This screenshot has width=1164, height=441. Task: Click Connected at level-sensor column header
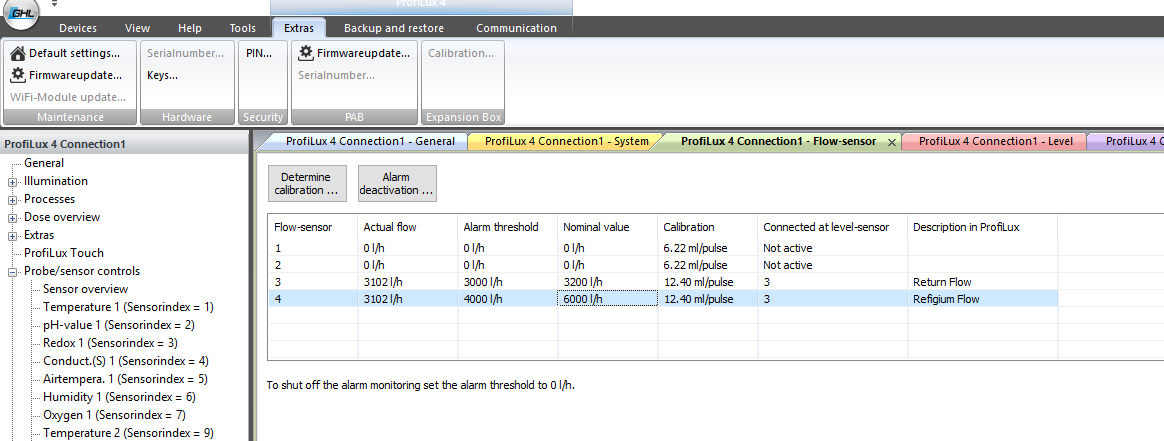tap(832, 227)
